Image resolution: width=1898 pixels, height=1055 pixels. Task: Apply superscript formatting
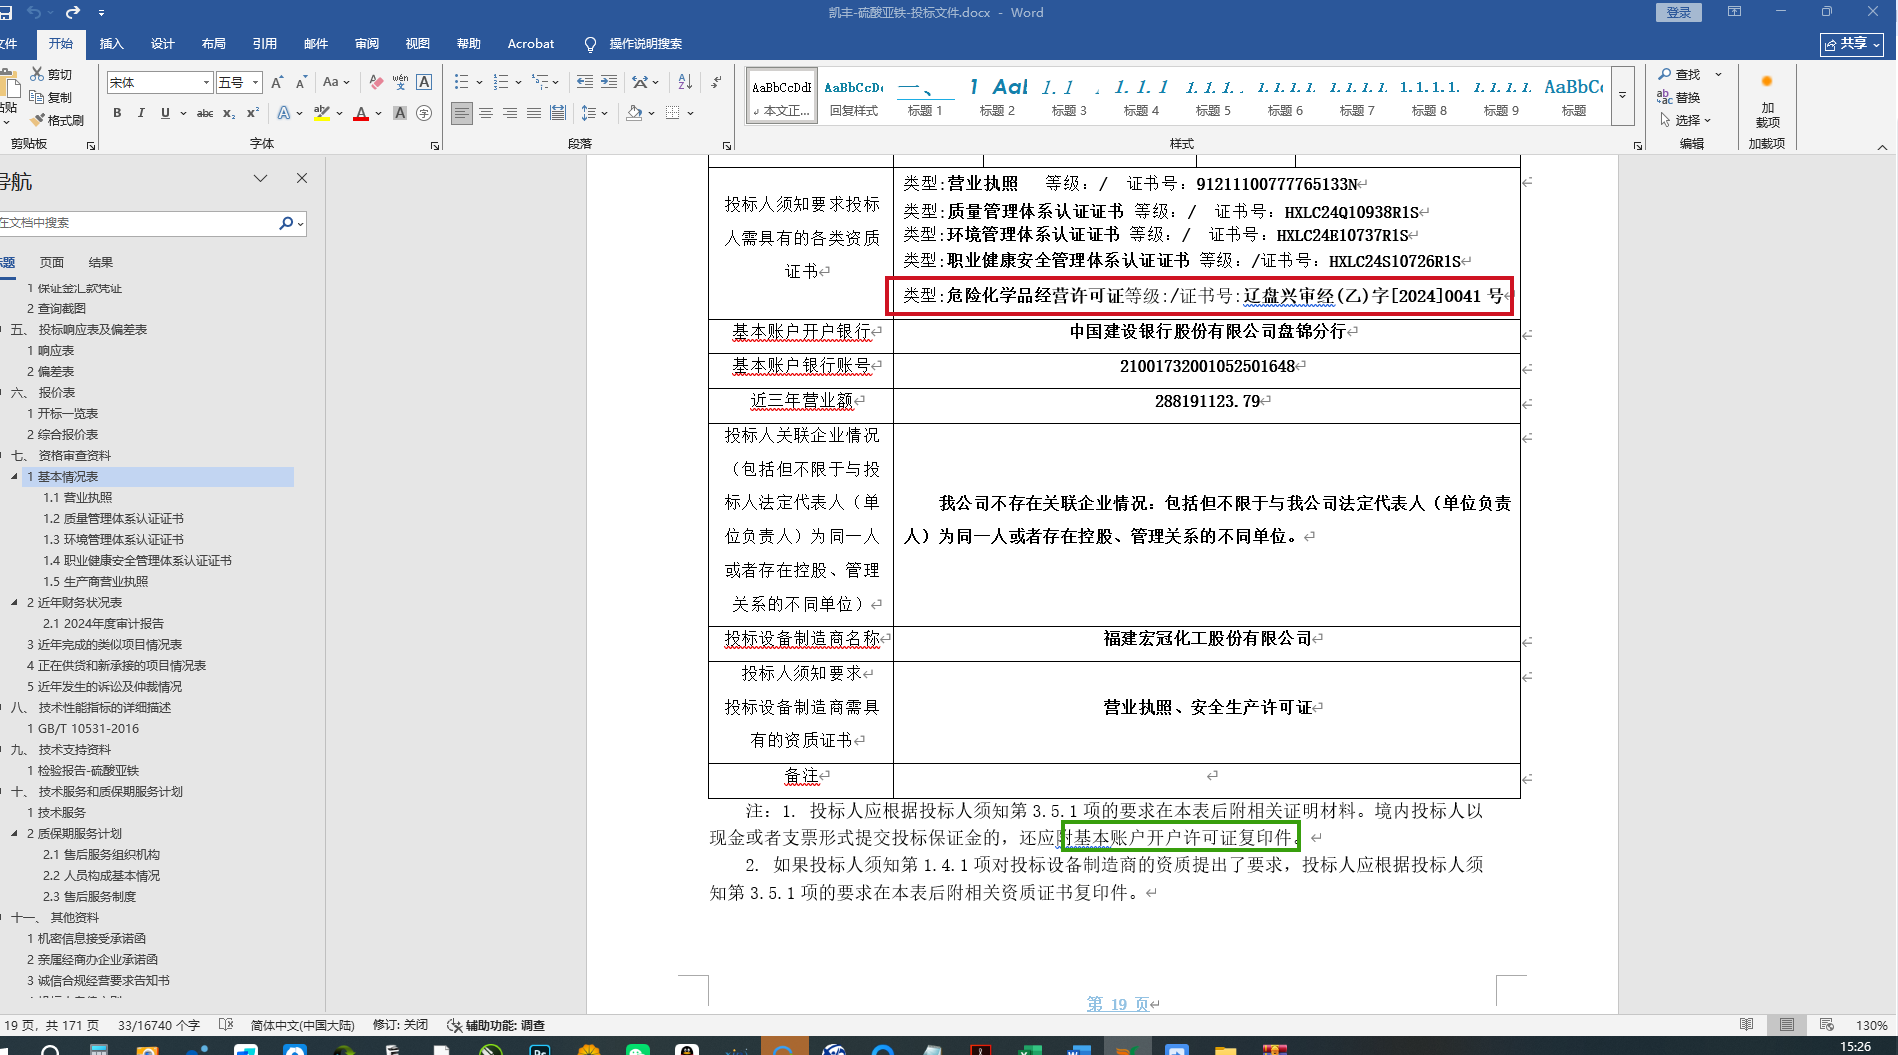click(253, 113)
